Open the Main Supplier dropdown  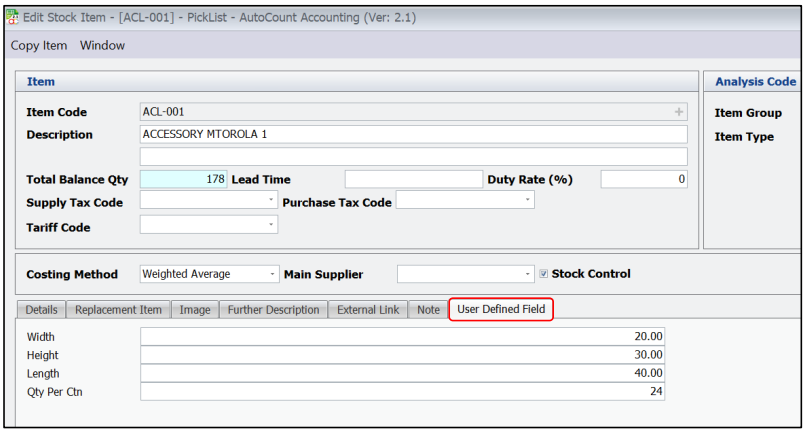tap(528, 274)
